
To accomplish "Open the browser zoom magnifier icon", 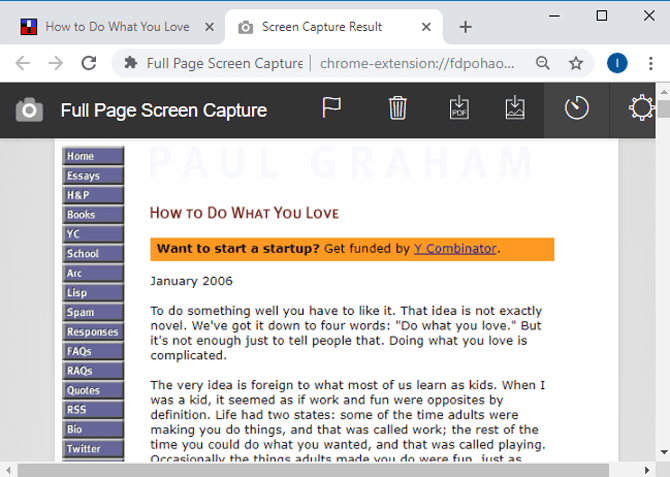I will [x=543, y=63].
